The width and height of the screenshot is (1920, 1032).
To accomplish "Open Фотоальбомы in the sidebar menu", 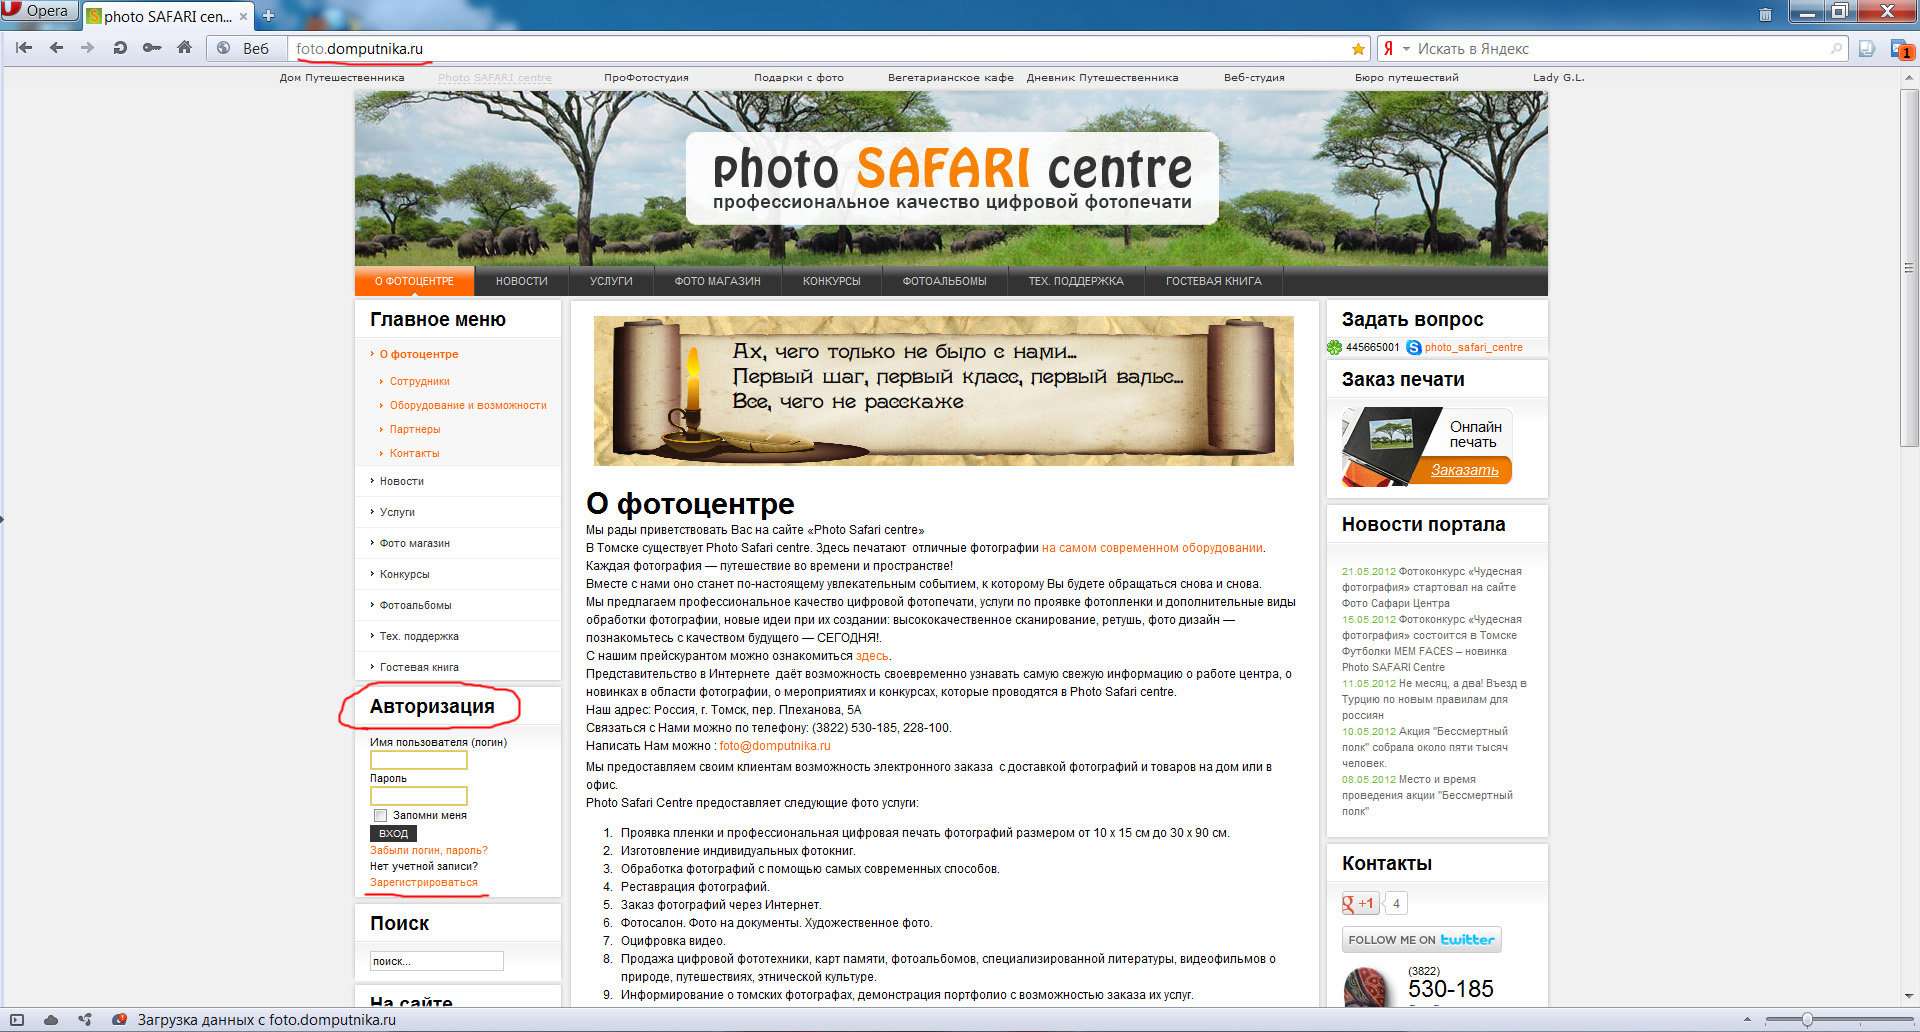I will (x=415, y=605).
